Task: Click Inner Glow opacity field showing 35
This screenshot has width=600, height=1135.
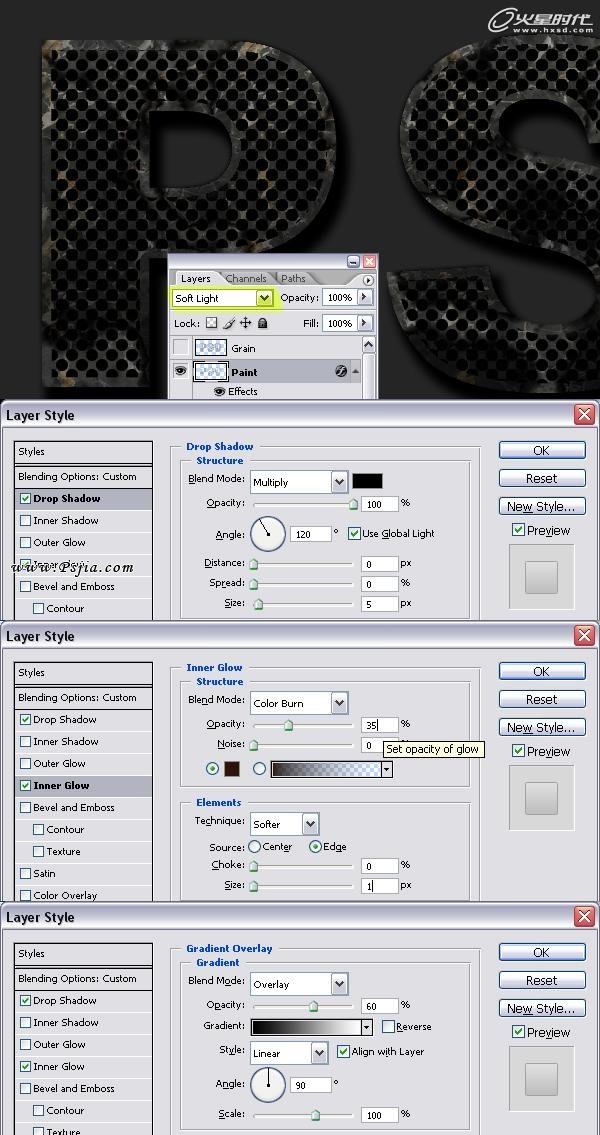Action: click(x=380, y=725)
